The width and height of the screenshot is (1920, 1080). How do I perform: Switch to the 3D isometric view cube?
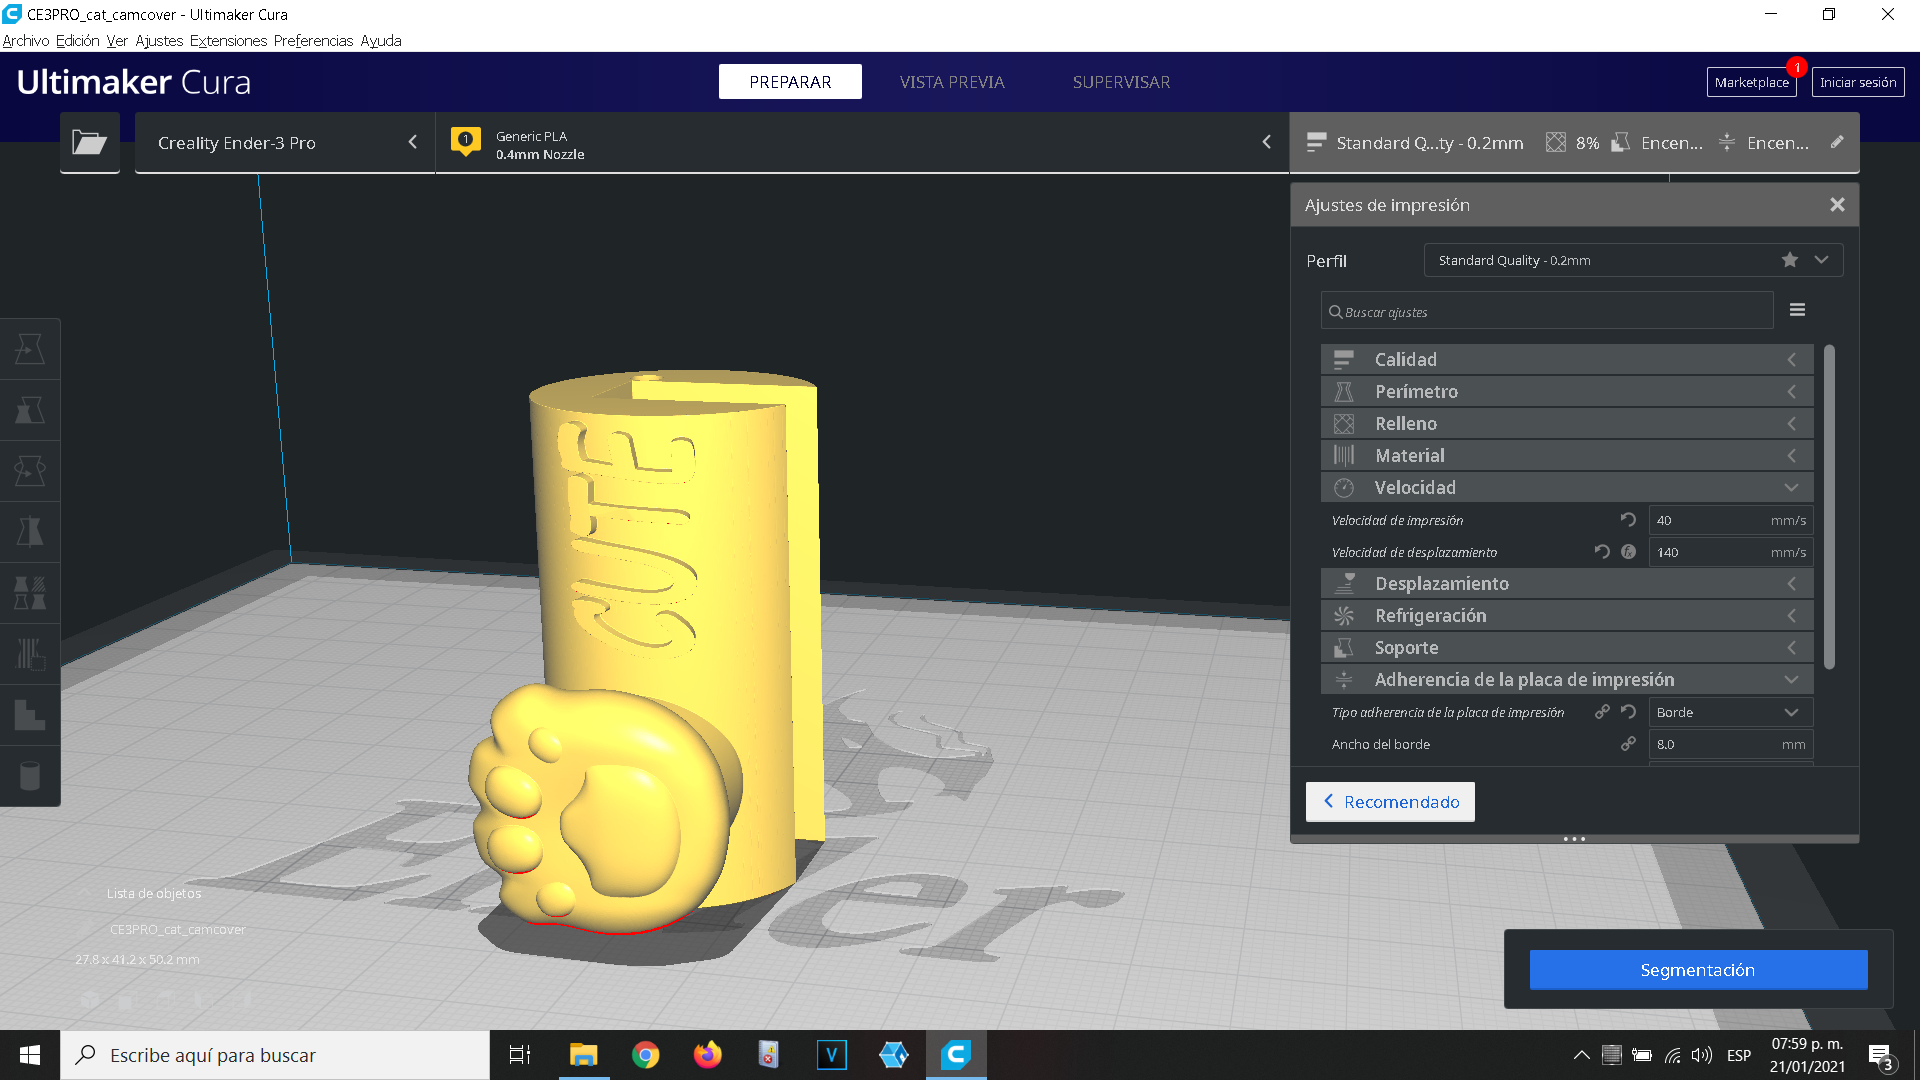coord(90,999)
